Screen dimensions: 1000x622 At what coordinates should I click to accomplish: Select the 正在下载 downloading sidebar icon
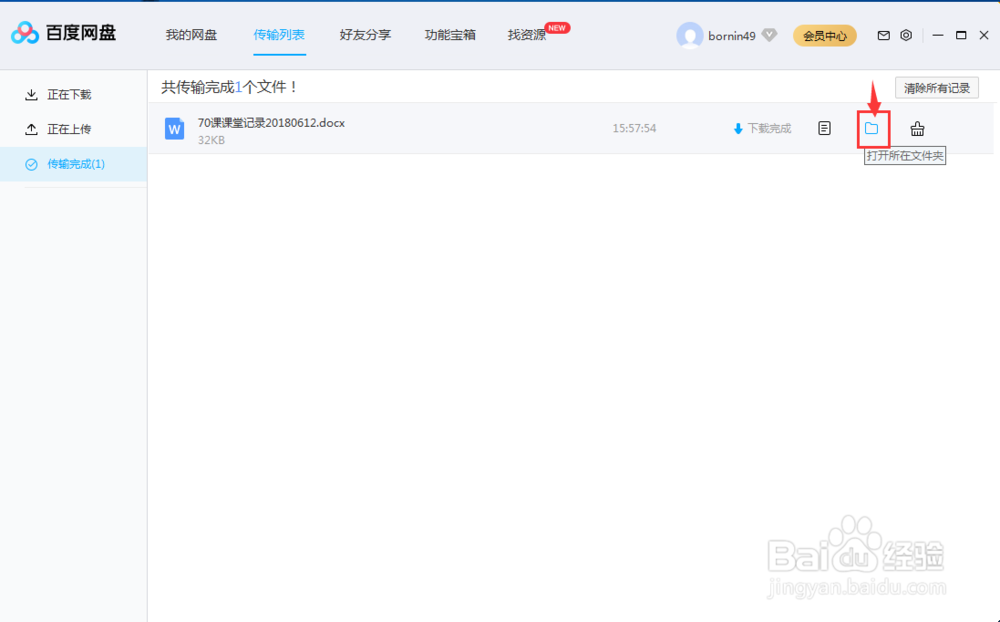pos(30,94)
